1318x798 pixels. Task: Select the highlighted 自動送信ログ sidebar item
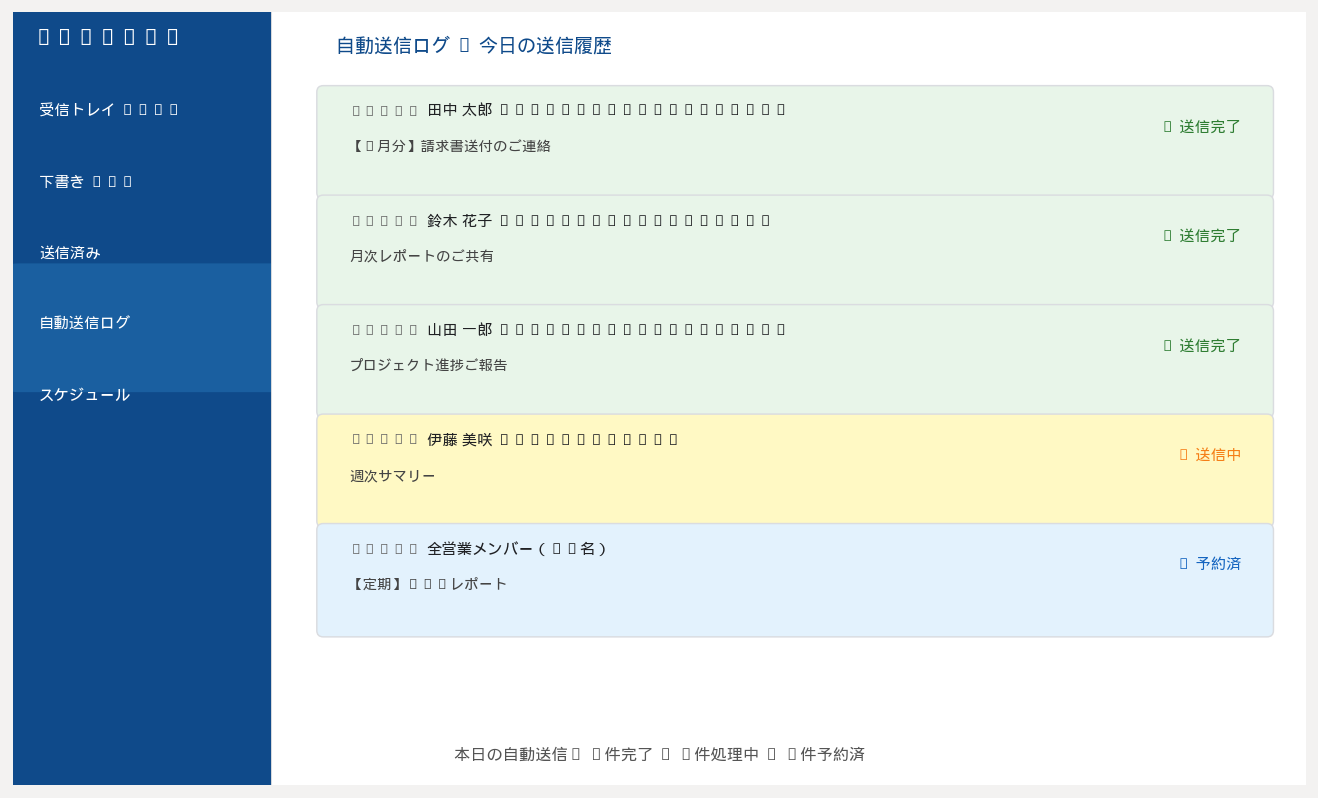point(84,322)
